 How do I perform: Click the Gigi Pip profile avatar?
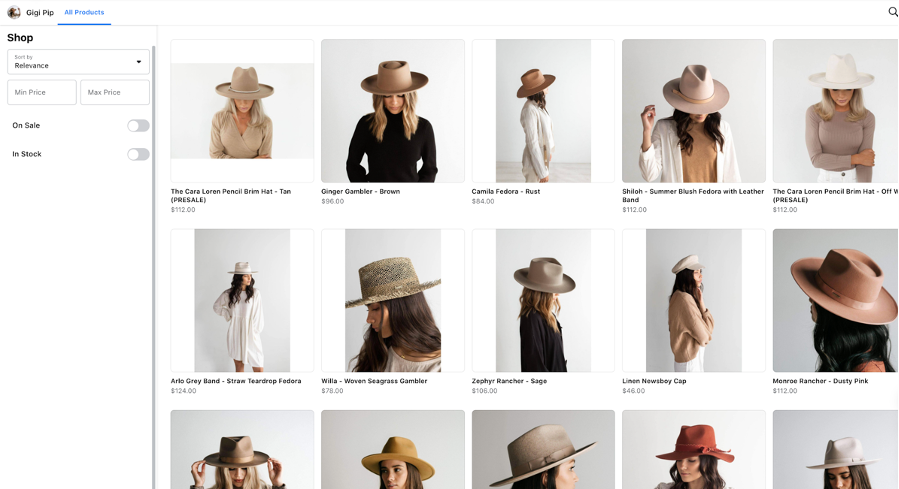[14, 12]
